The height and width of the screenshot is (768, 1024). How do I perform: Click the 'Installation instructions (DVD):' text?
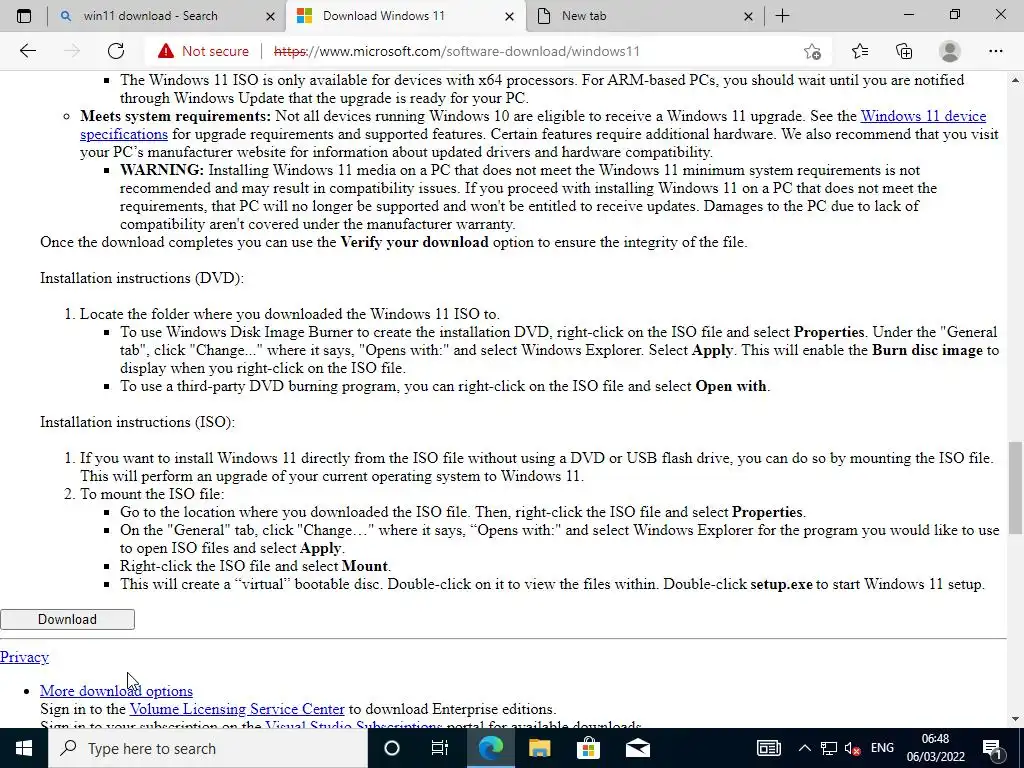click(x=142, y=278)
